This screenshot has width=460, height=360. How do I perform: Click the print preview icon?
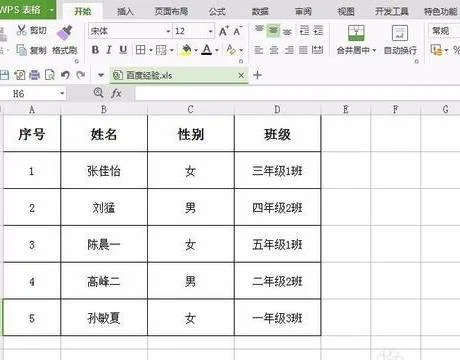pos(50,75)
